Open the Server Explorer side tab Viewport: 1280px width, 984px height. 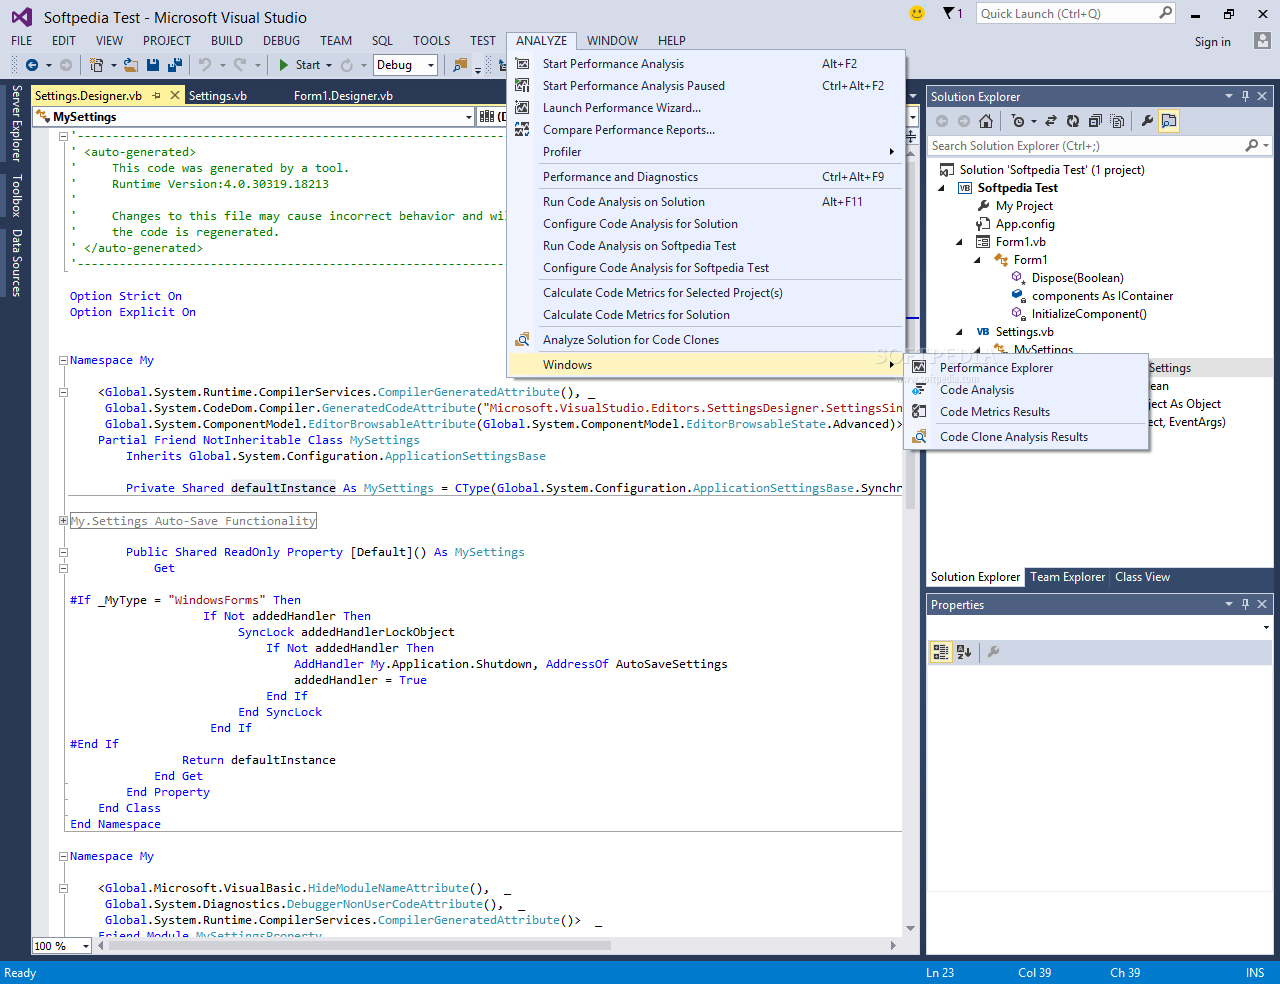[x=16, y=123]
